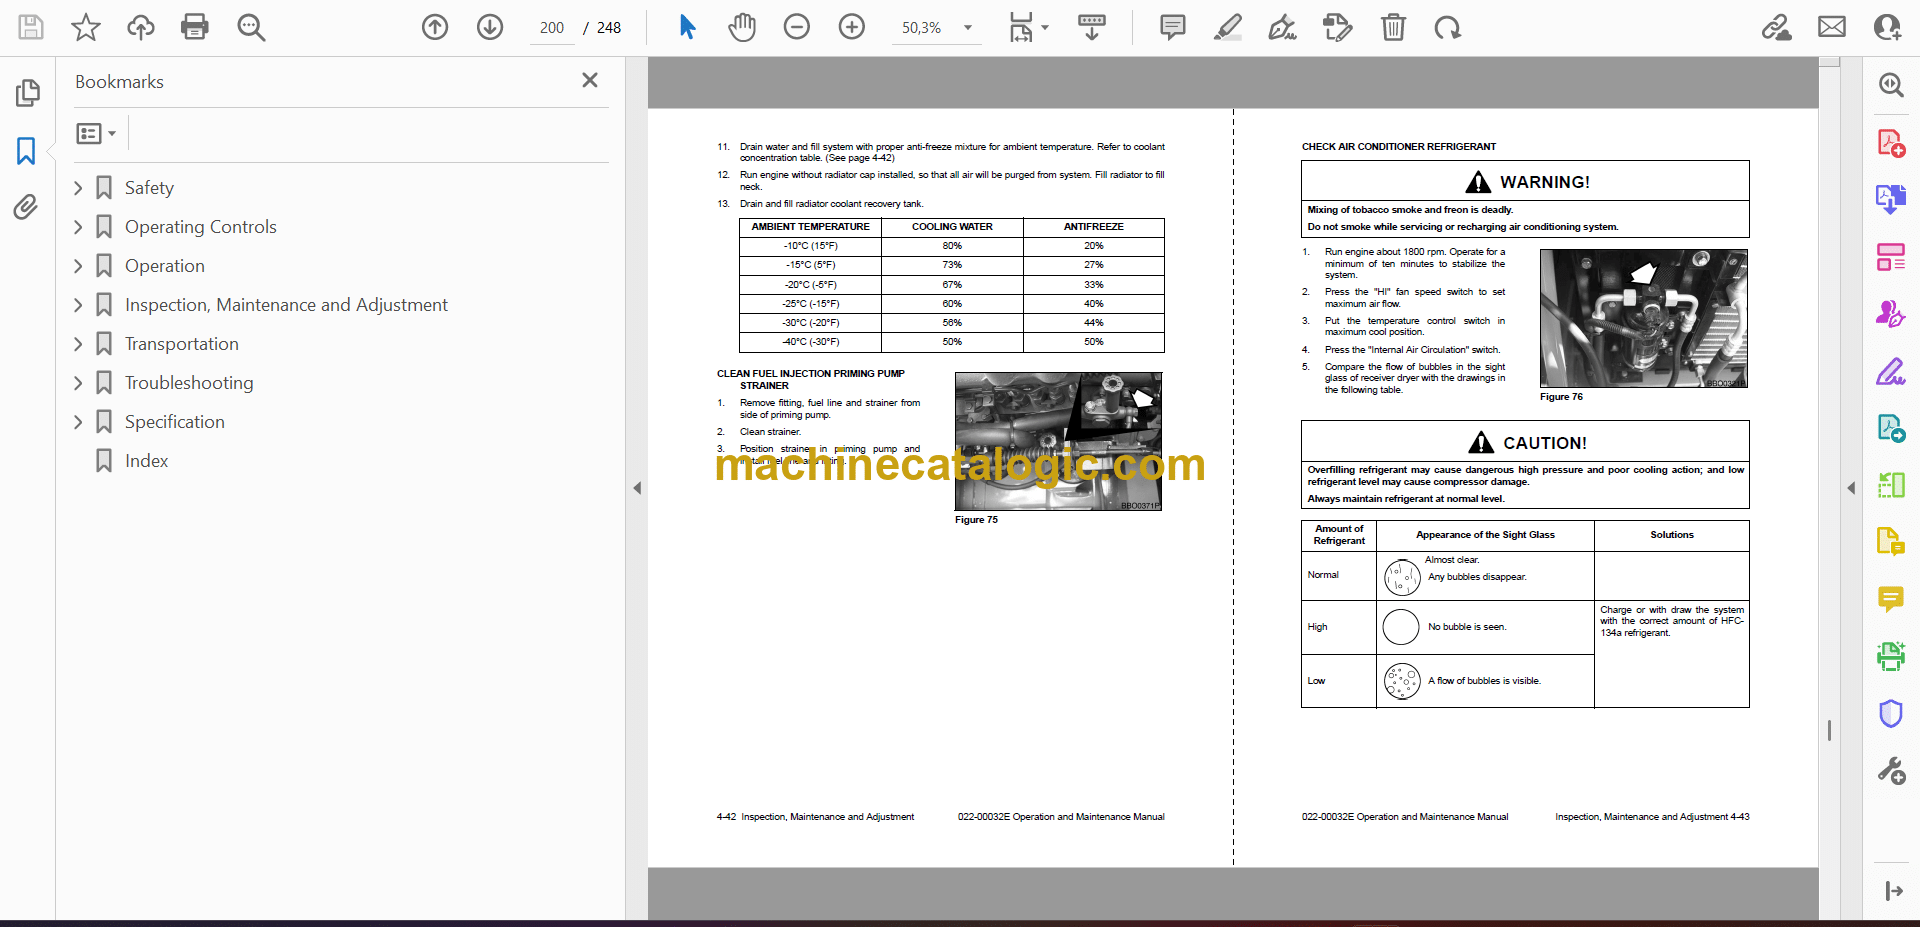Expand the Specification bookmark

pos(78,422)
